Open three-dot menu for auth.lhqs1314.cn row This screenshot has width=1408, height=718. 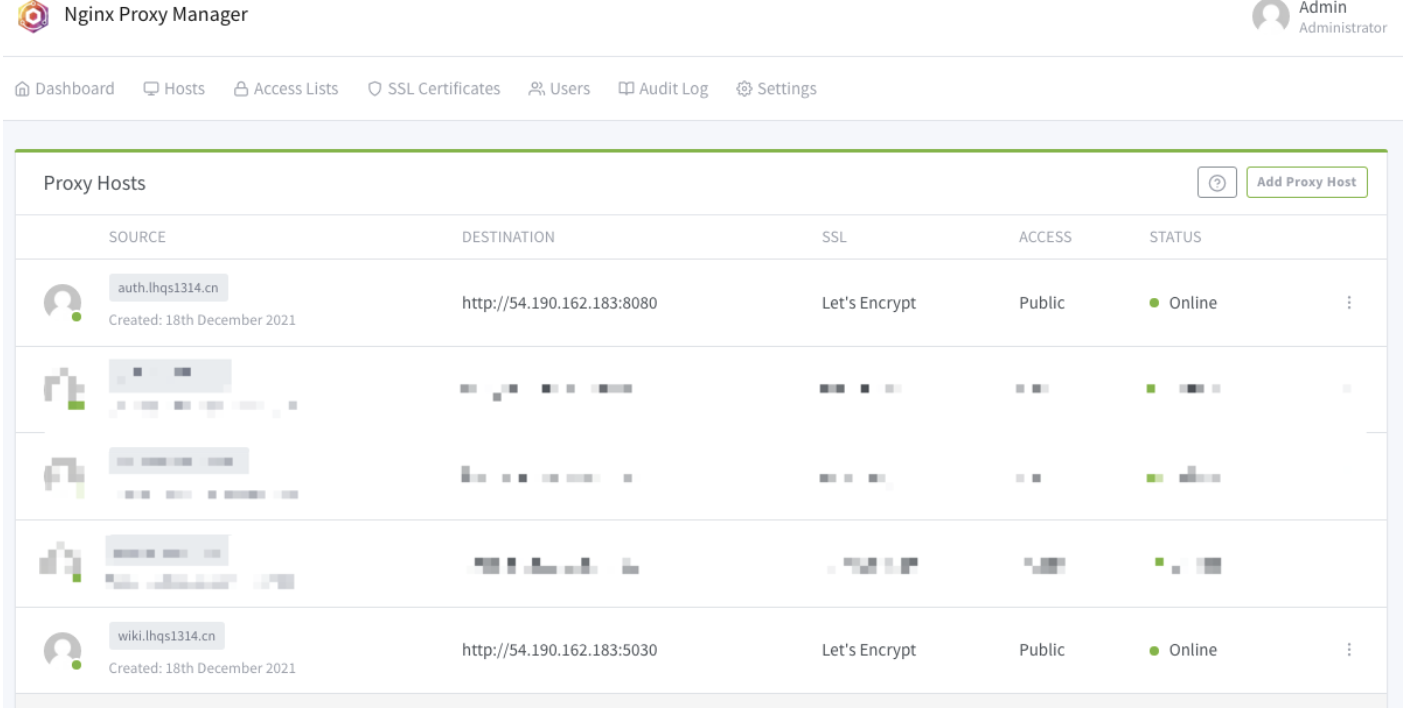(1350, 303)
